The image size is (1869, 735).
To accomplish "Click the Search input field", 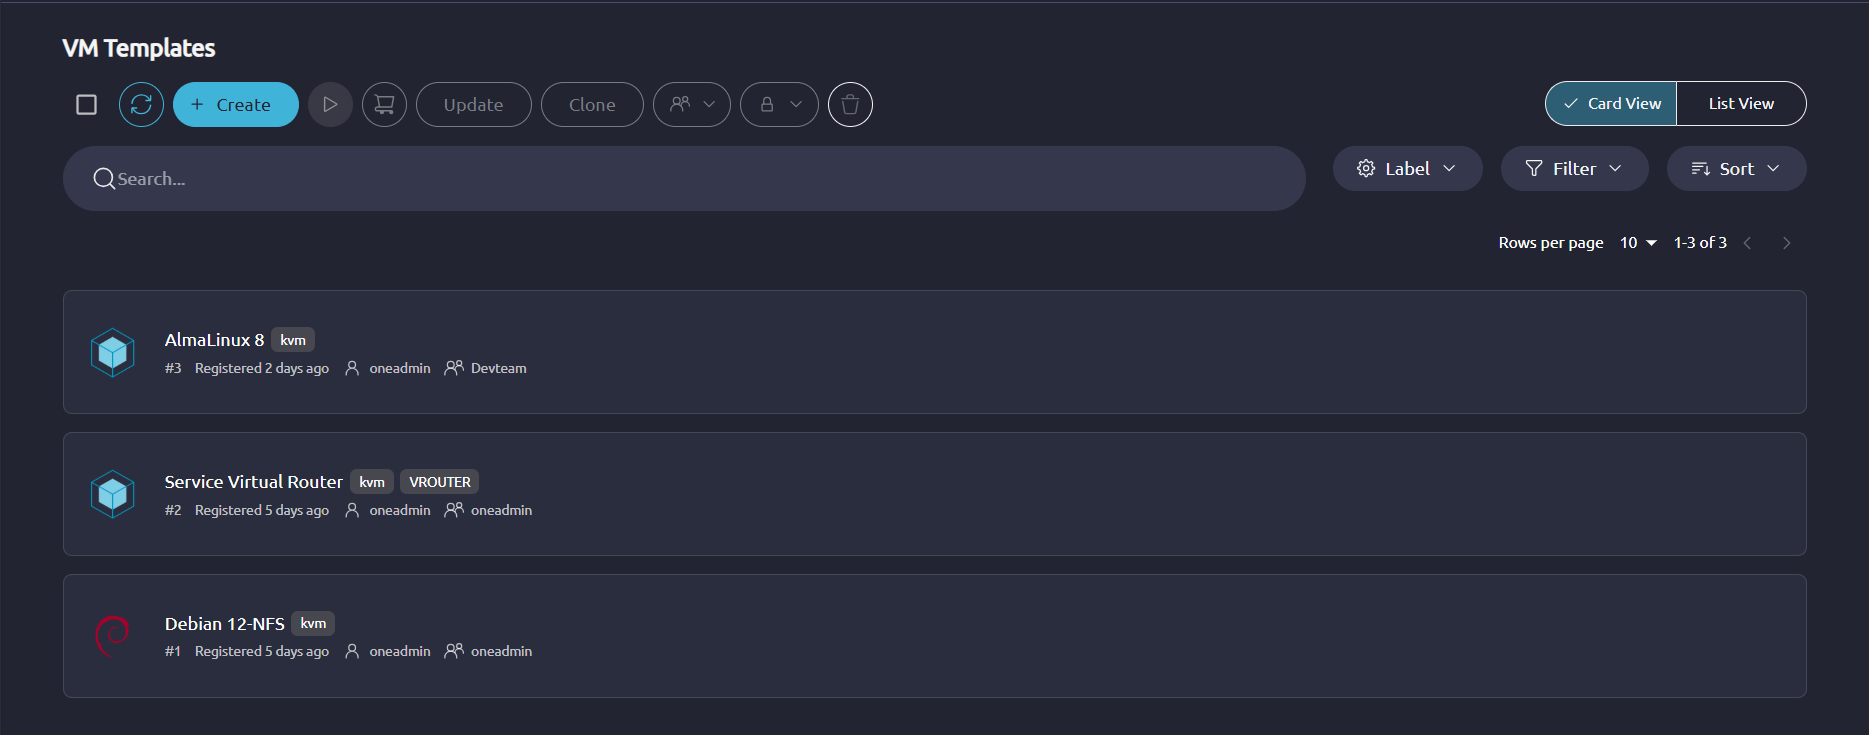I will pyautogui.click(x=684, y=178).
